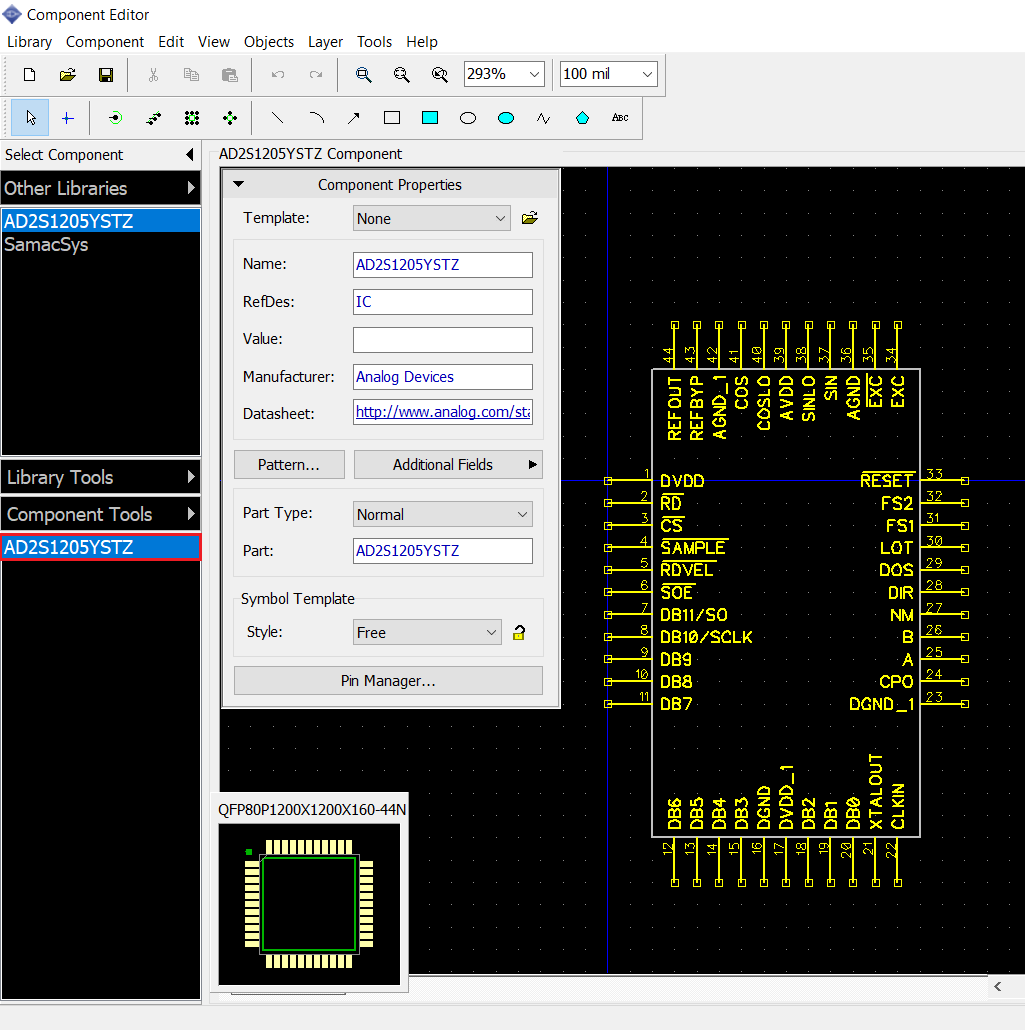Toggle the Symbol Template lock icon
The width and height of the screenshot is (1025, 1030).
(519, 633)
